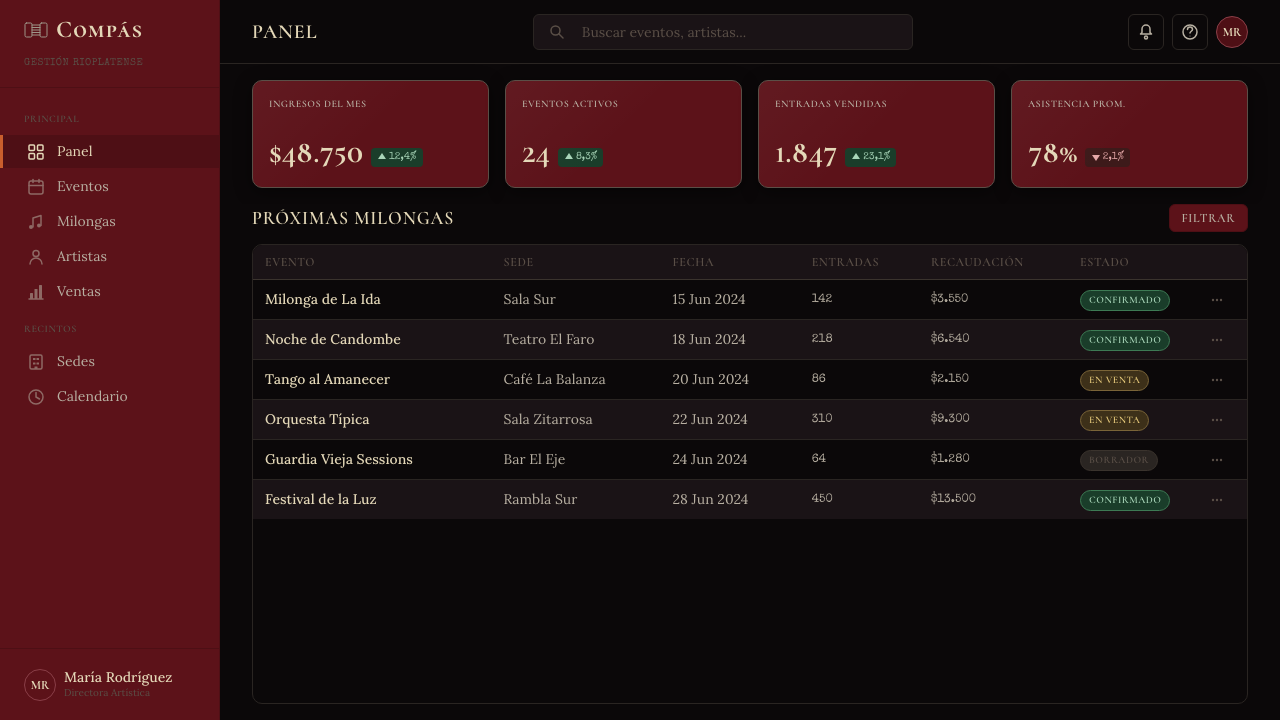
Task: Click revenue $13.500
Action: pos(953,498)
